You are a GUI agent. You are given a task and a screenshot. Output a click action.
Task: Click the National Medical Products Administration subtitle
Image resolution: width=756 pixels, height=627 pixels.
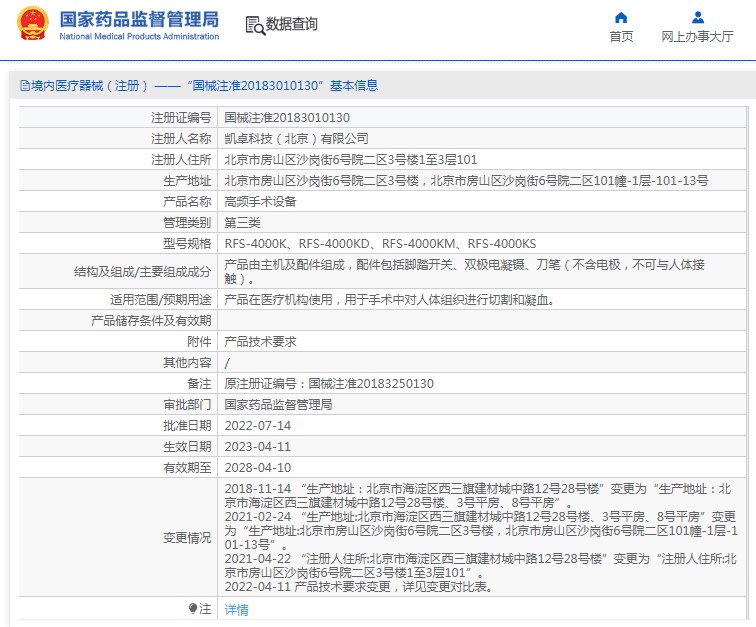[x=139, y=37]
